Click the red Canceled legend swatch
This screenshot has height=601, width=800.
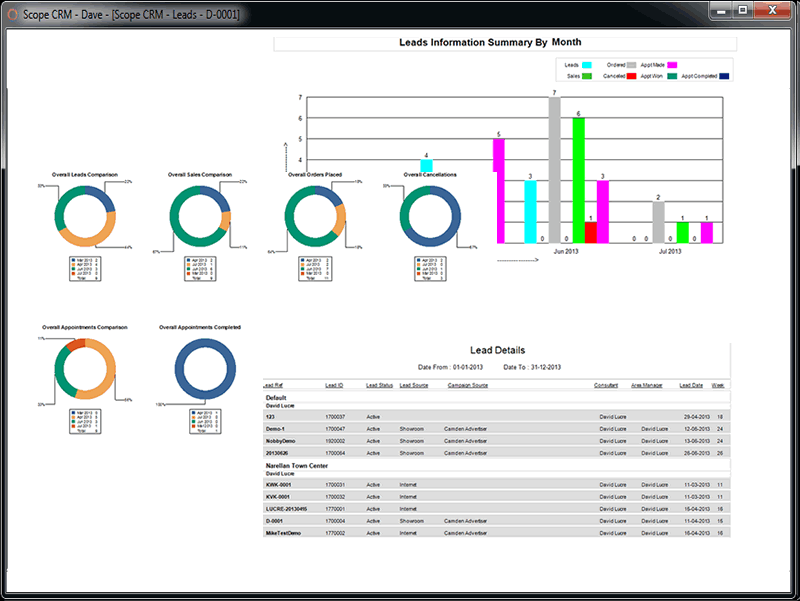[x=633, y=76]
